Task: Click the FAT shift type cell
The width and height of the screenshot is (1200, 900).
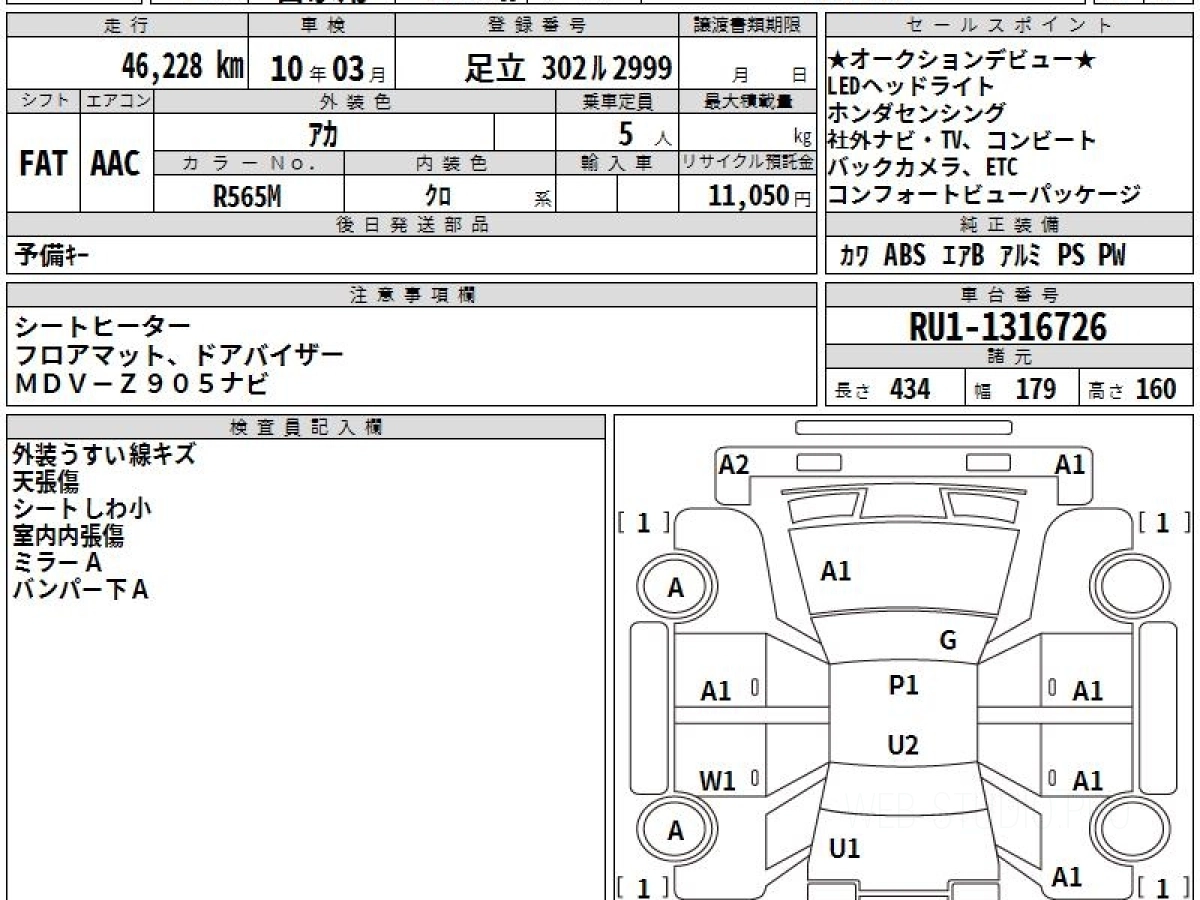Action: (x=43, y=165)
